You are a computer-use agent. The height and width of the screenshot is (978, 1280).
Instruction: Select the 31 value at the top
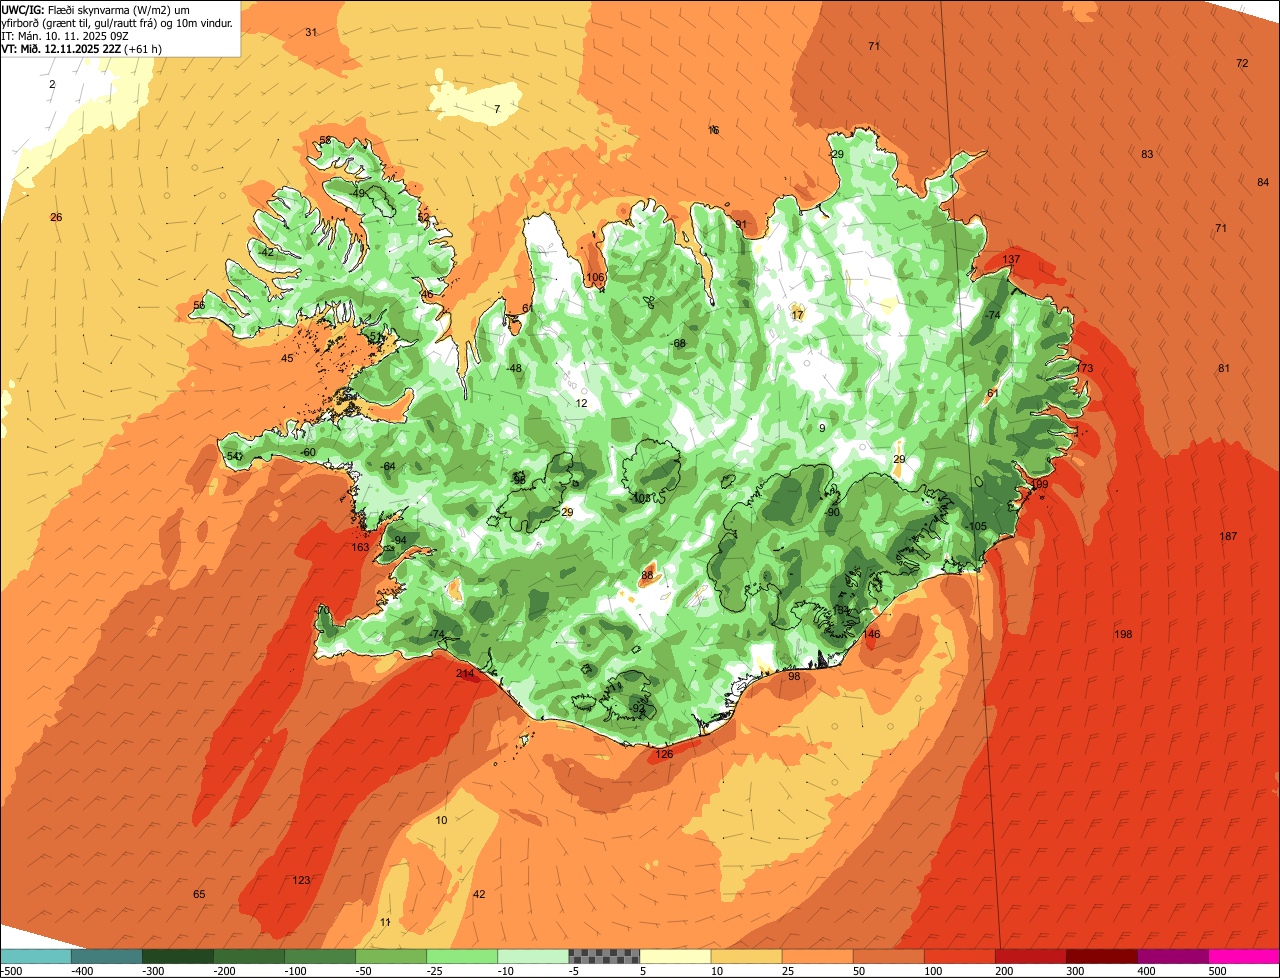(311, 32)
